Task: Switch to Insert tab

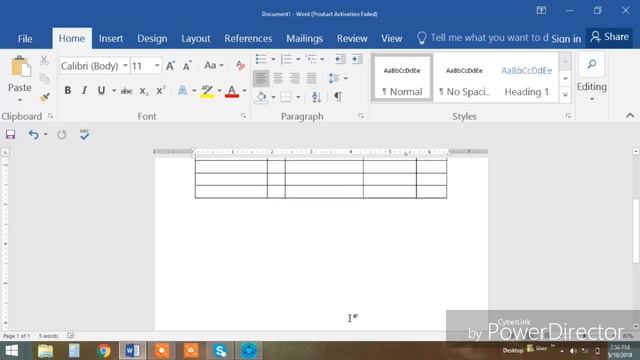Action: click(x=111, y=39)
